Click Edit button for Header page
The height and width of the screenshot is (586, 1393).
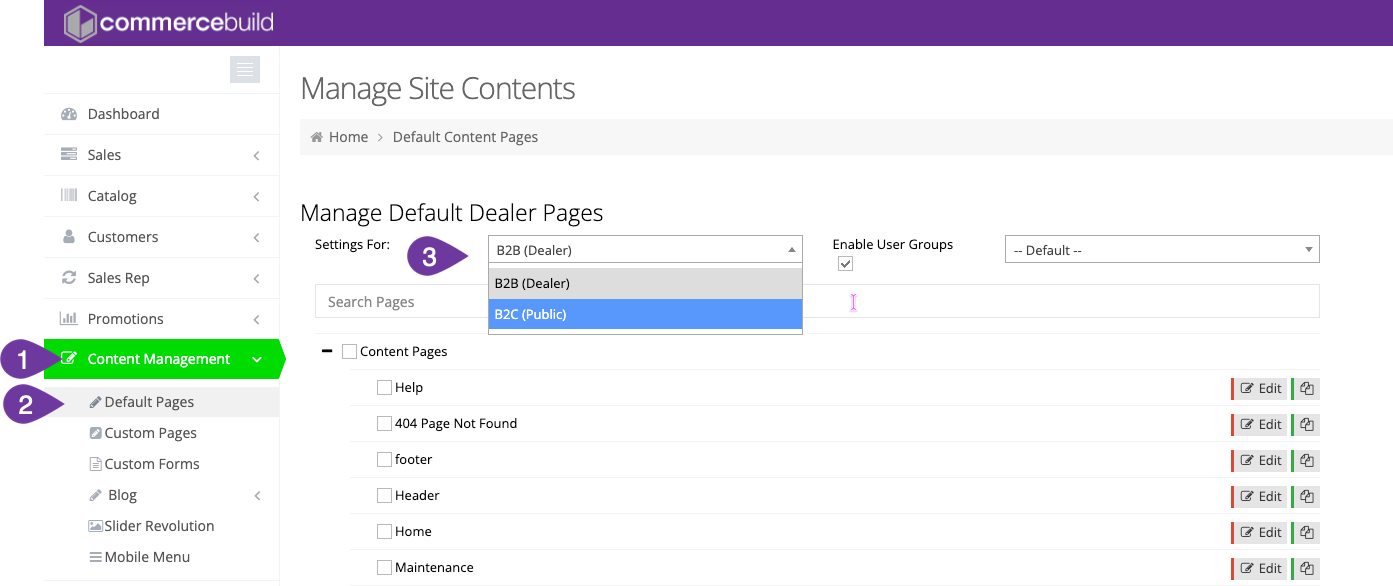pos(1261,497)
